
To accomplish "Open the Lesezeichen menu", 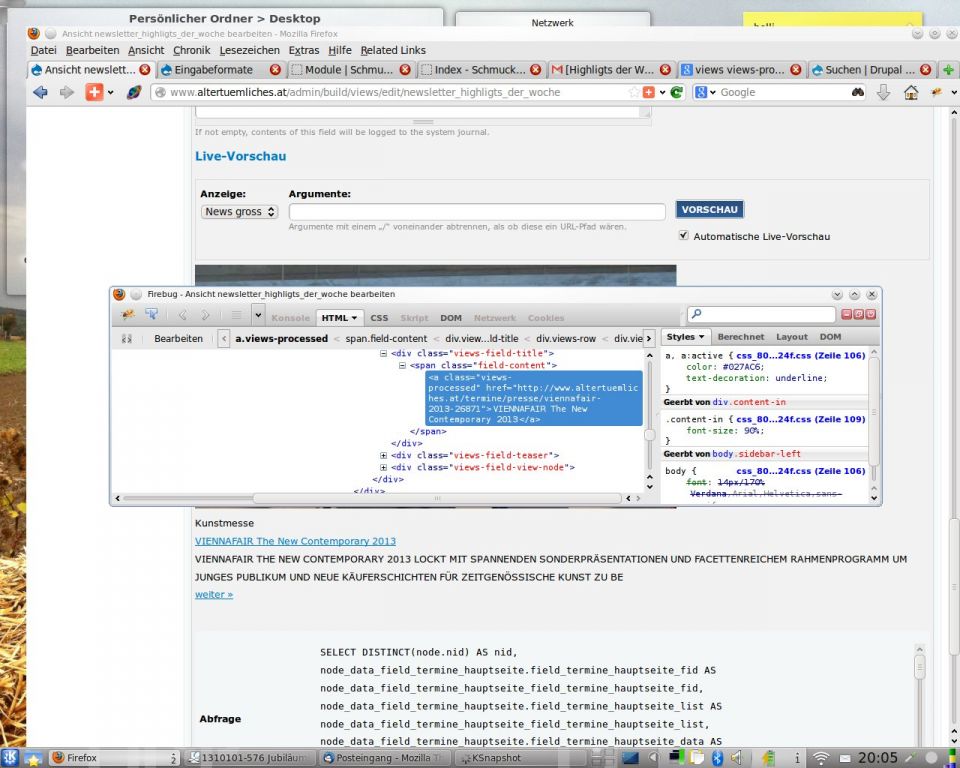I will pos(249,50).
